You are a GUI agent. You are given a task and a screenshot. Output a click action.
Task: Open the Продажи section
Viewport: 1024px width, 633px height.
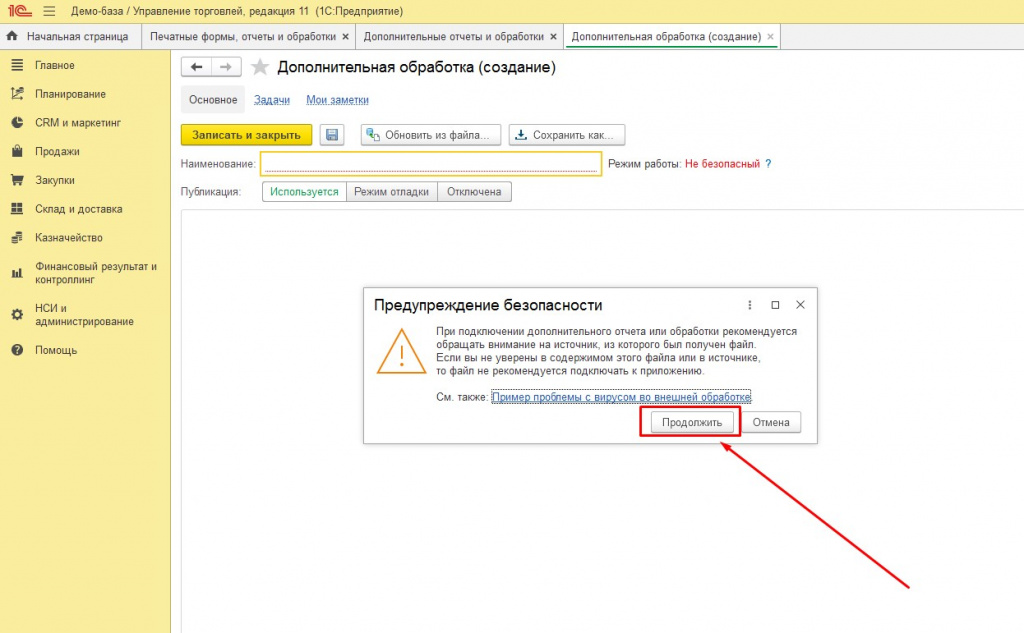[x=57, y=152]
